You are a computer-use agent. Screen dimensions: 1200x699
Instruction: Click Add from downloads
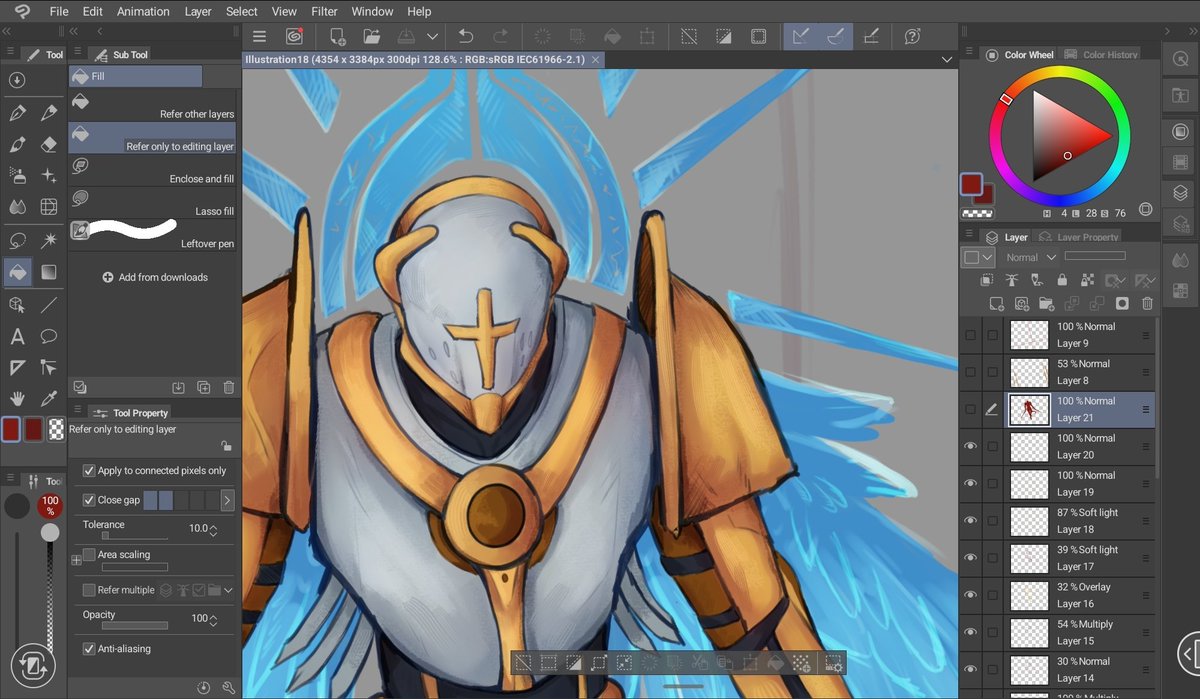[x=154, y=277]
